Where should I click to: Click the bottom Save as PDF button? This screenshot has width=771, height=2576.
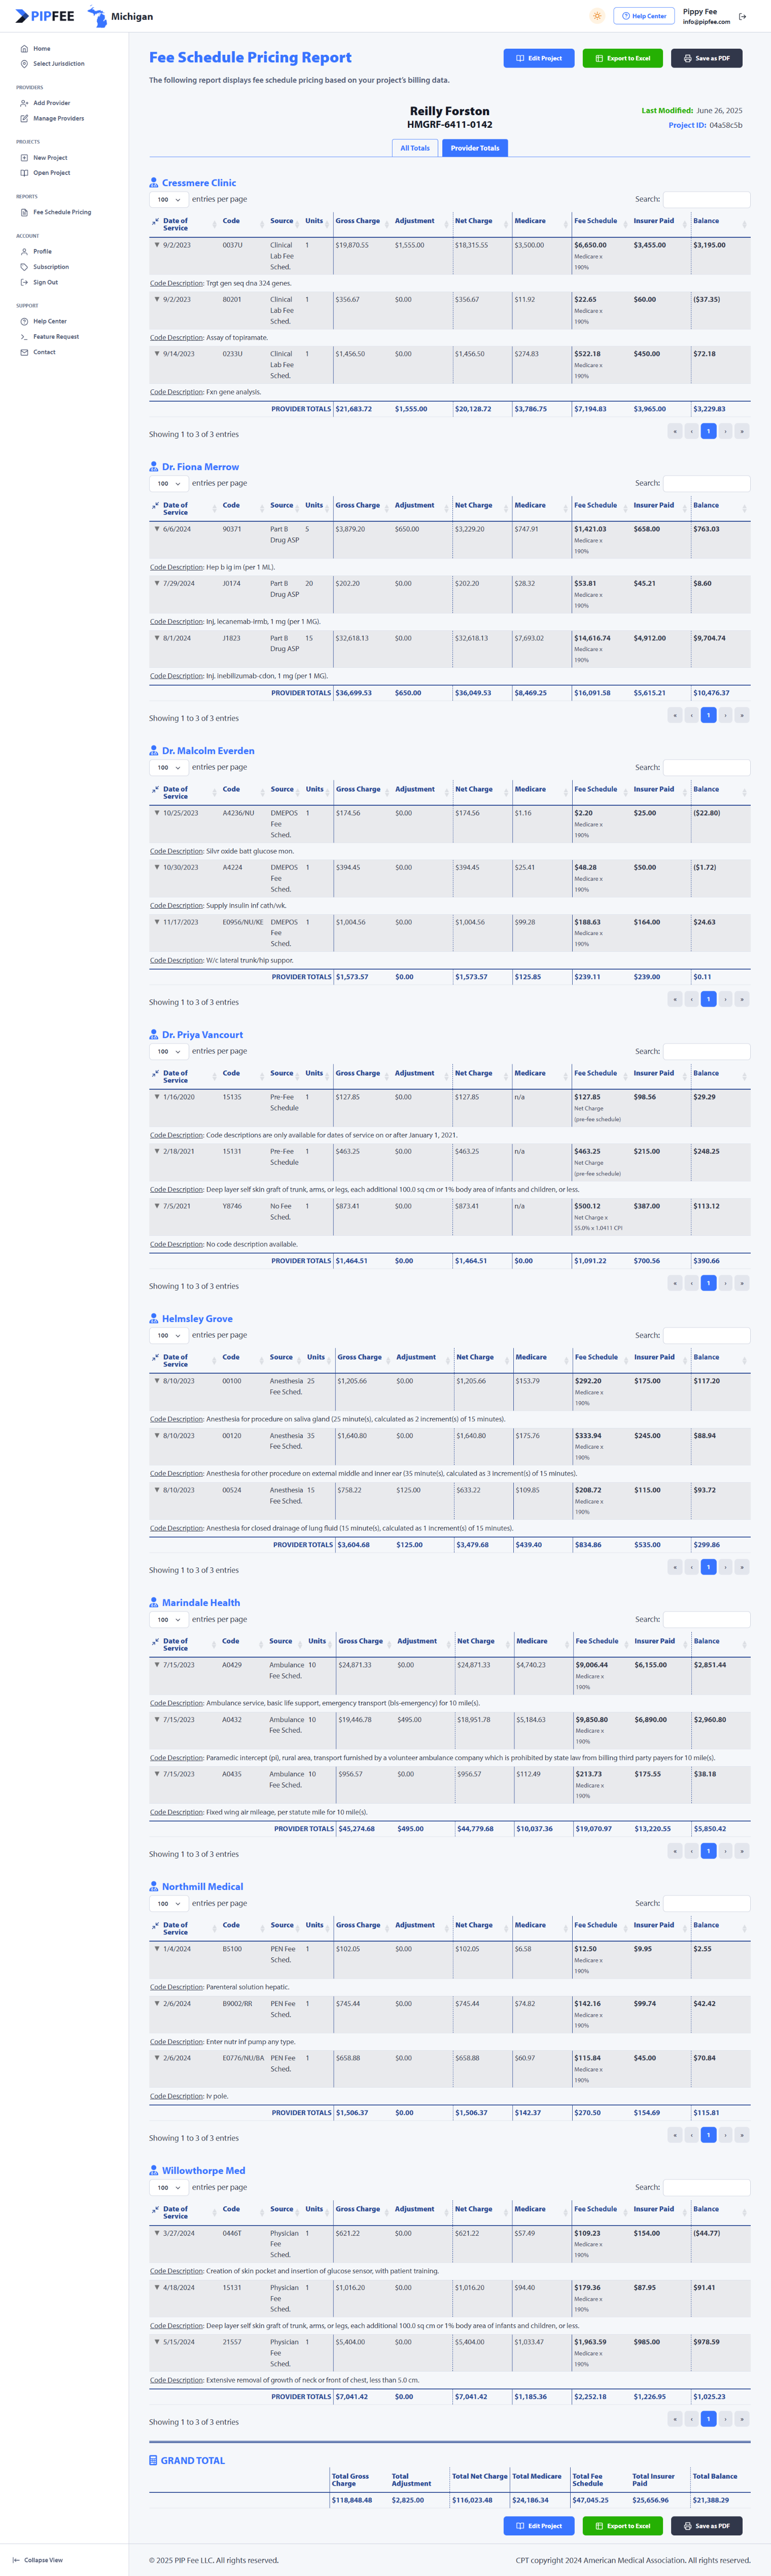tap(707, 2526)
